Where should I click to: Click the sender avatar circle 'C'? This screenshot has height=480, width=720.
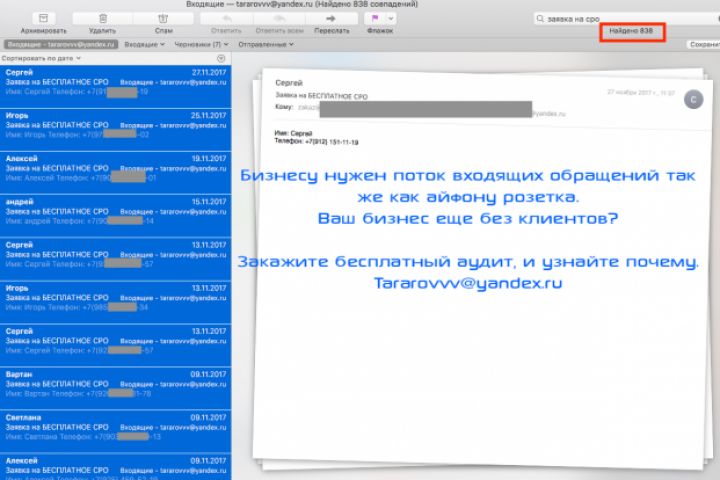[x=693, y=99]
